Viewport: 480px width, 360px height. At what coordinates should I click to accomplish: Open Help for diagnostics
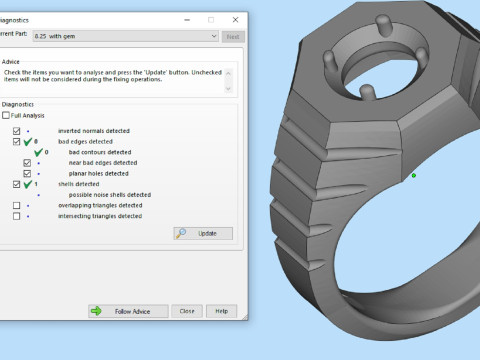pyautogui.click(x=221, y=311)
